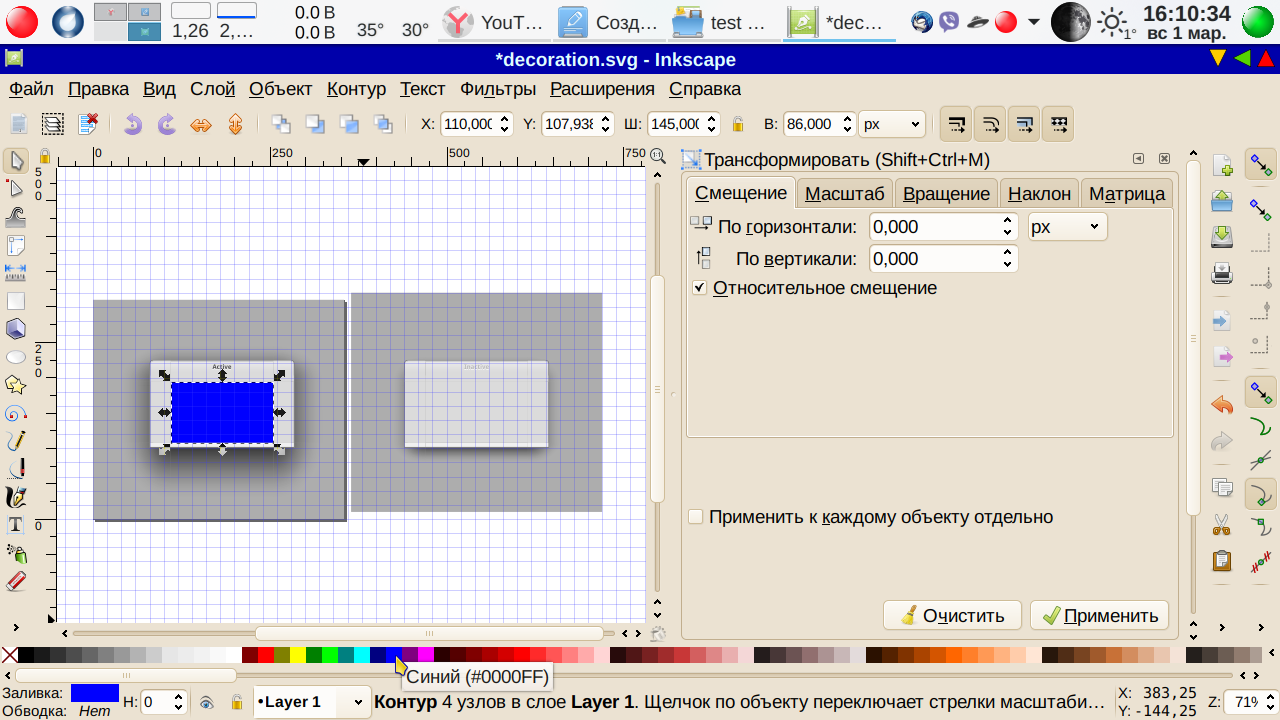1280x720 pixels.
Task: Flip the selection horizontally
Action: pyautogui.click(x=201, y=124)
